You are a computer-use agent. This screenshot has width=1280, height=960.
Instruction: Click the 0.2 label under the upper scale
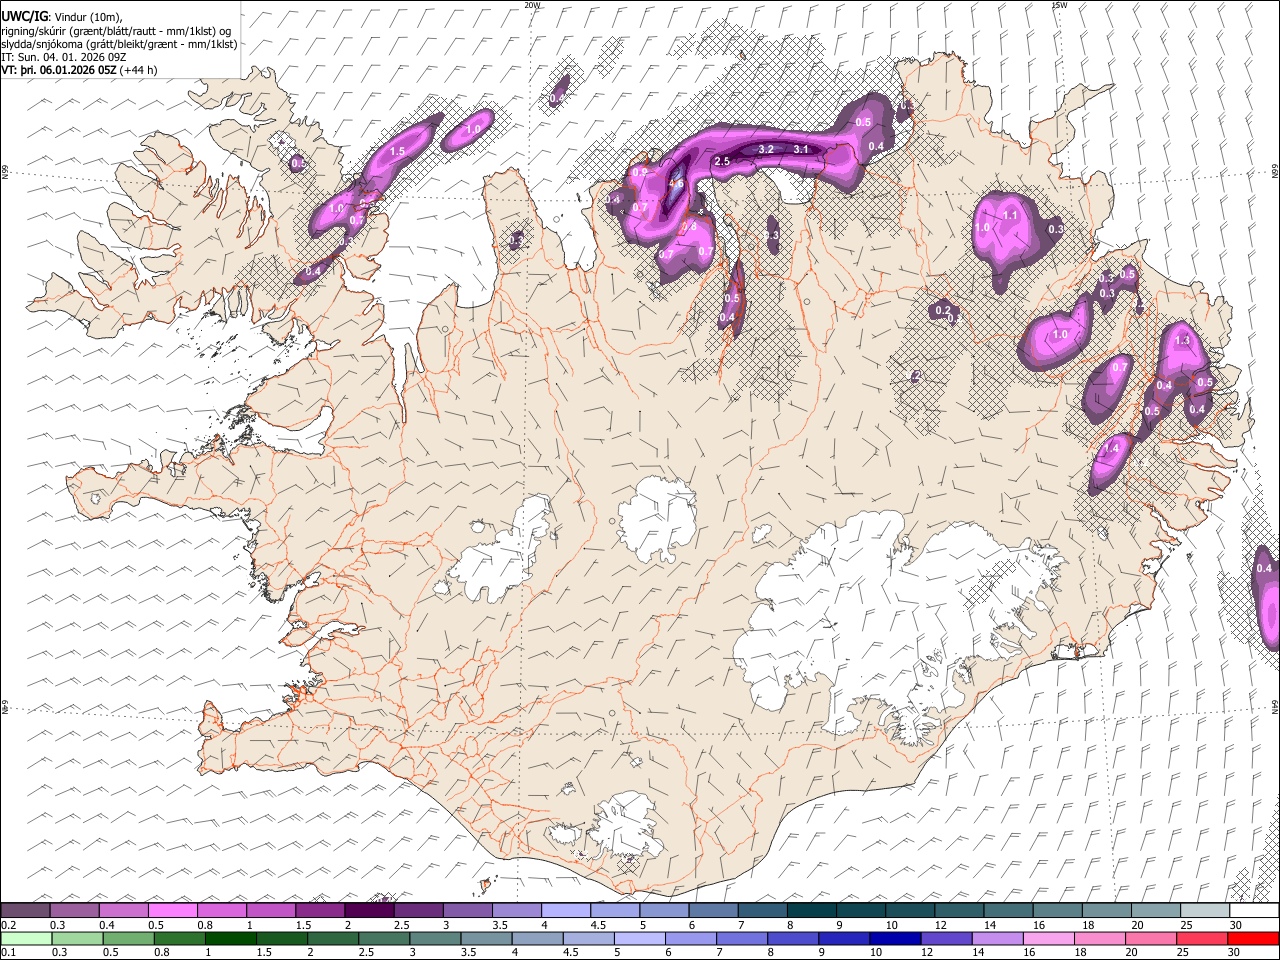pyautogui.click(x=7, y=925)
